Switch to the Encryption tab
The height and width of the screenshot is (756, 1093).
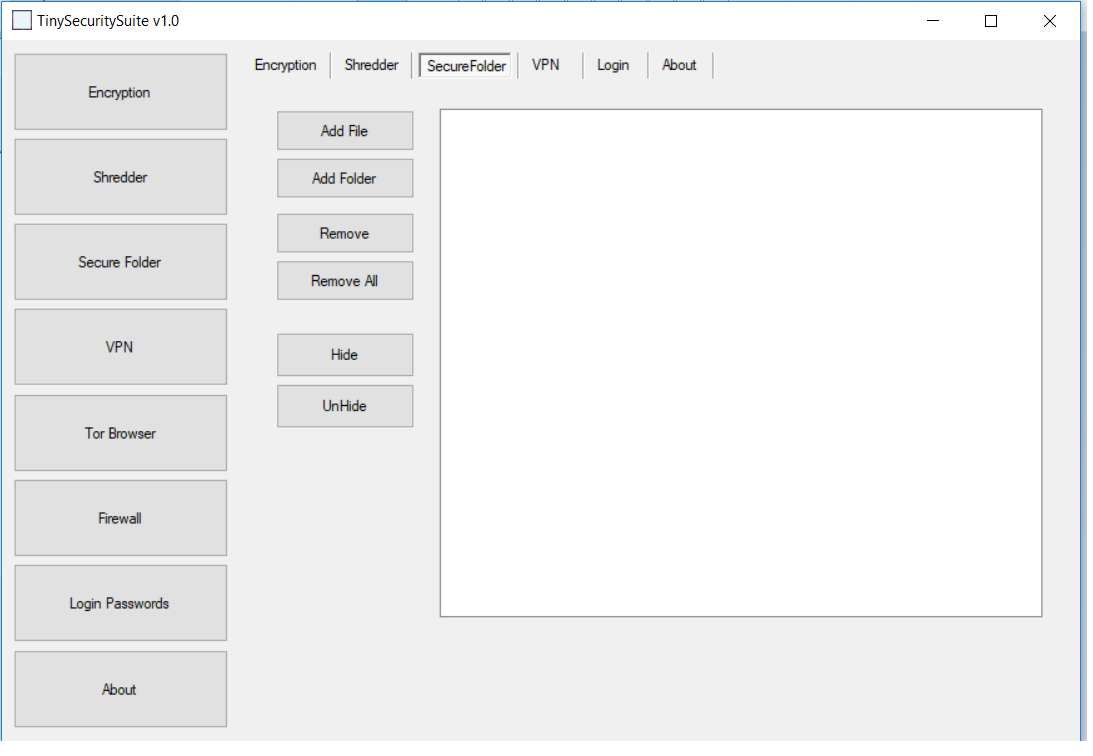tap(285, 65)
